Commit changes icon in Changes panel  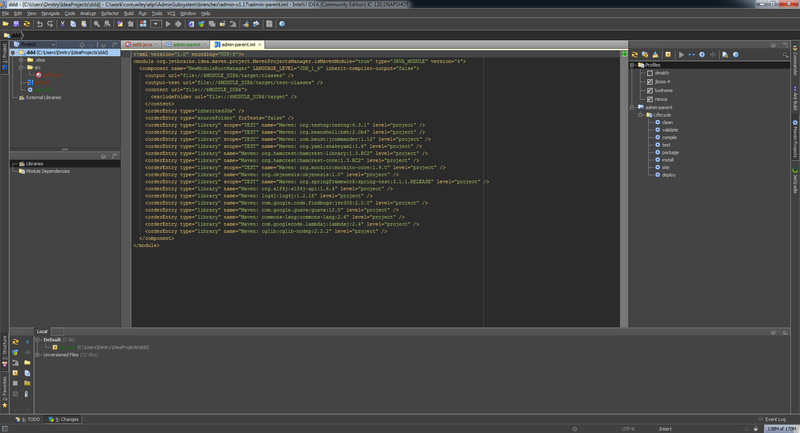15,352
